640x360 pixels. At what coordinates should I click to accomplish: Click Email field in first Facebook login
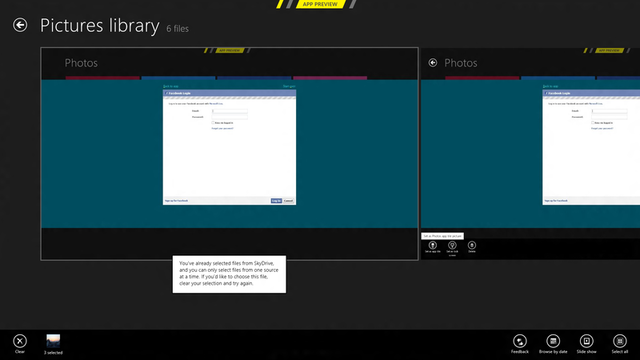(x=229, y=111)
